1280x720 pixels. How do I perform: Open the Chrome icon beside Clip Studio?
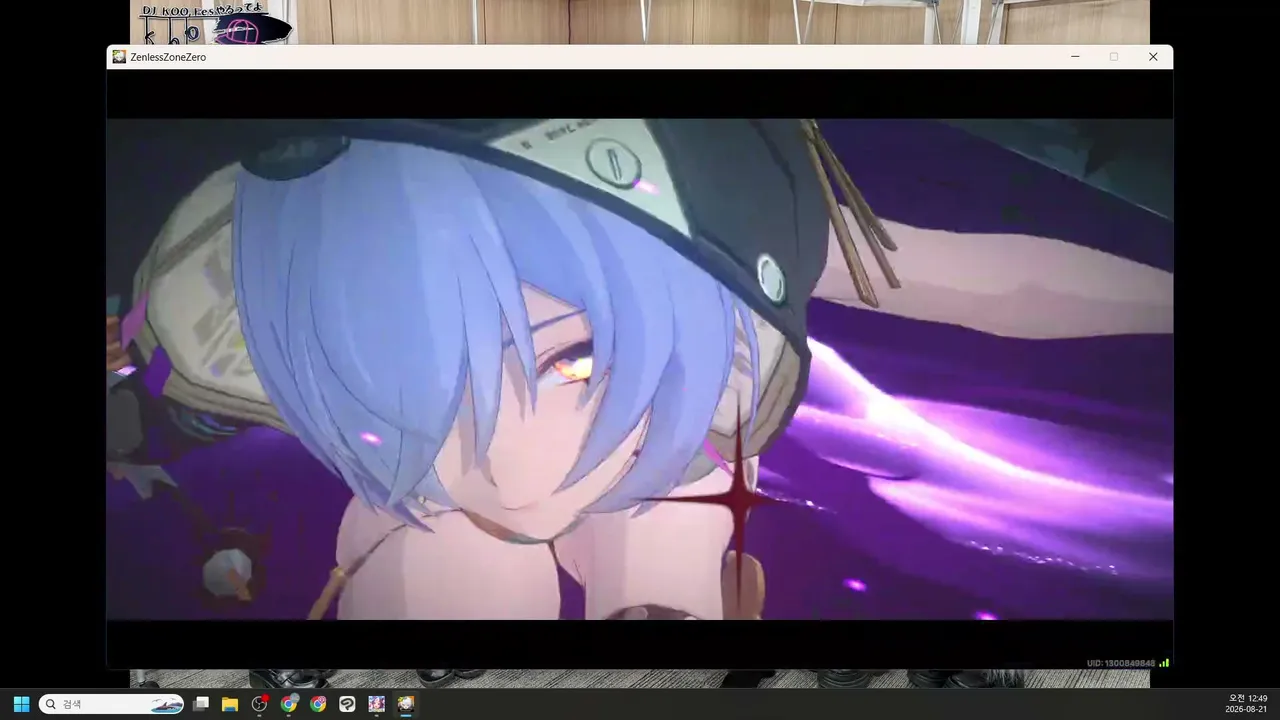tap(318, 704)
